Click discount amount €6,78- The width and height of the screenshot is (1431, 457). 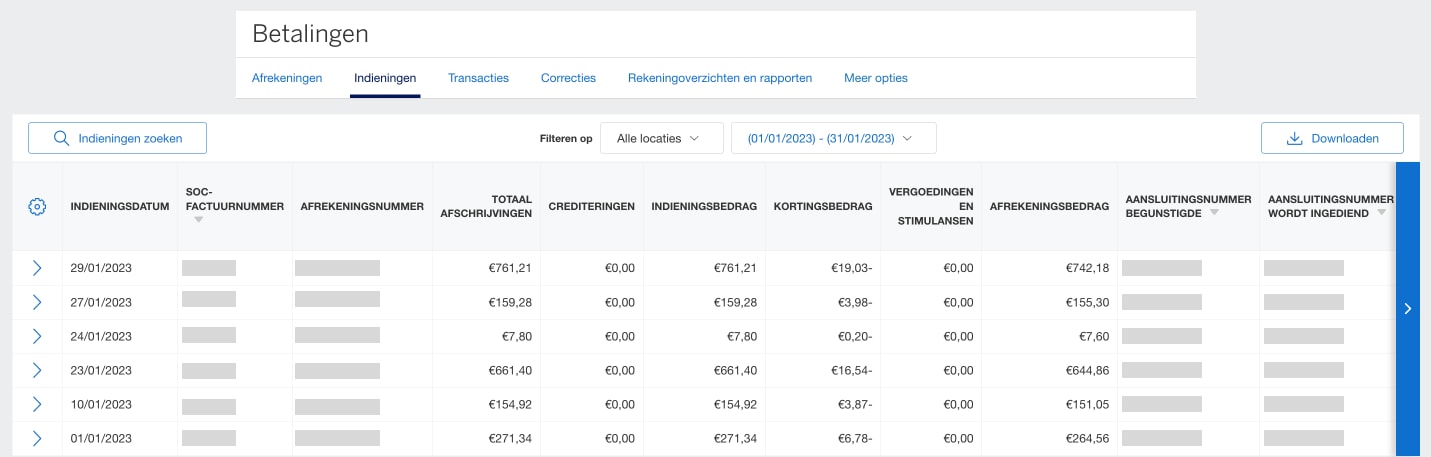(856, 438)
